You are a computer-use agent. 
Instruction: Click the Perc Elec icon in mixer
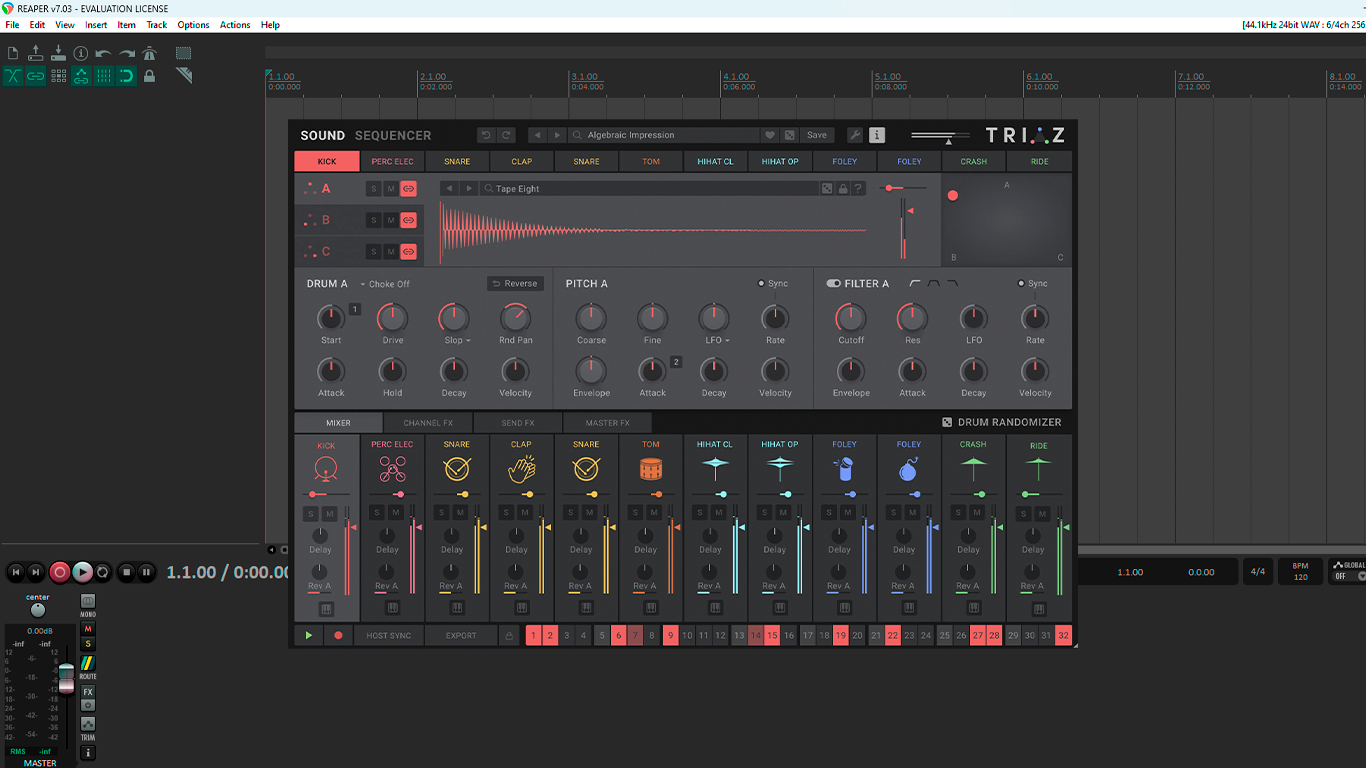coord(392,468)
